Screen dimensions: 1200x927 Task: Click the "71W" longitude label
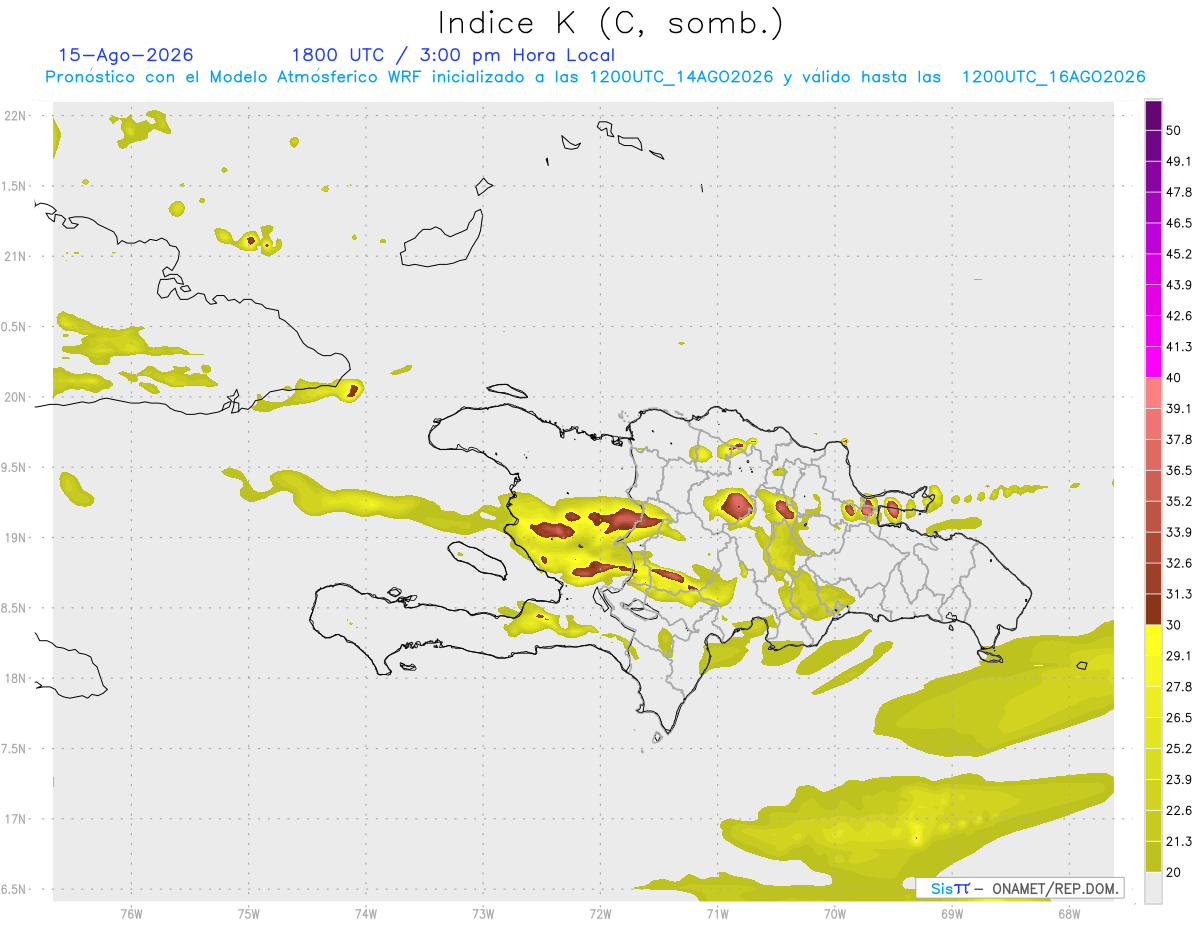(x=717, y=912)
